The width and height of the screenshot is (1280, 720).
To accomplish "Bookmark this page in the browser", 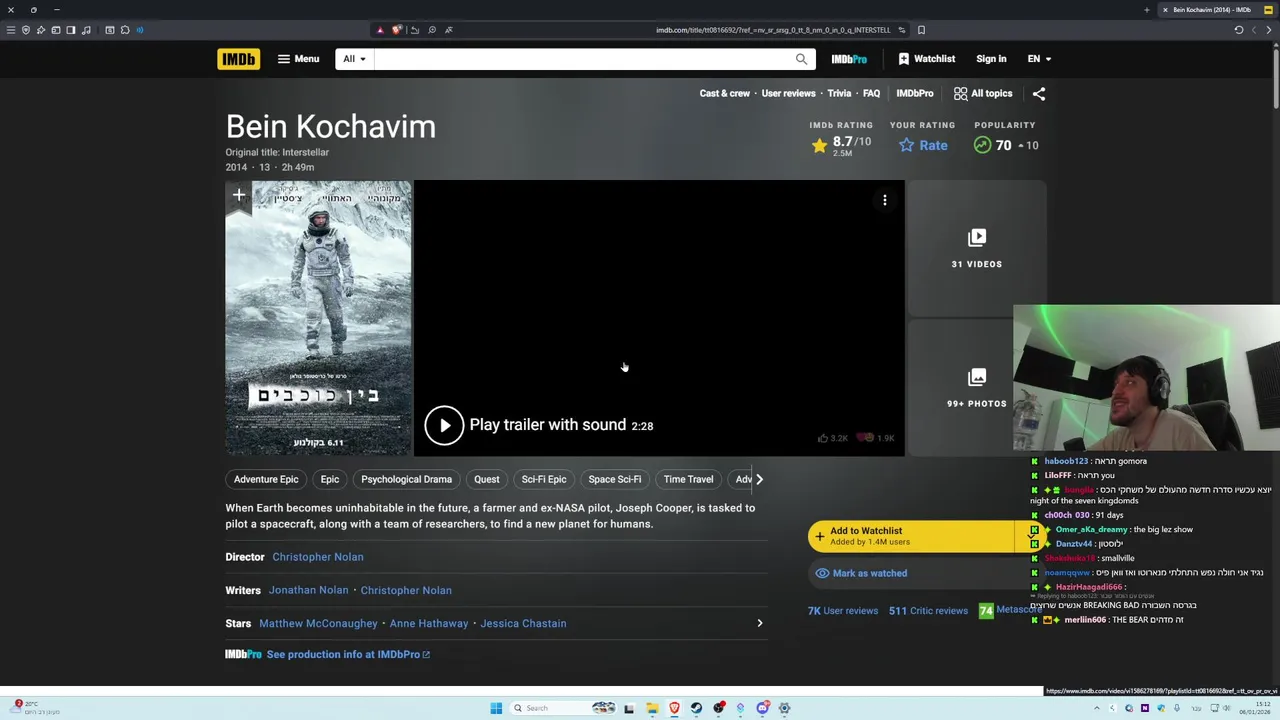I will (921, 30).
